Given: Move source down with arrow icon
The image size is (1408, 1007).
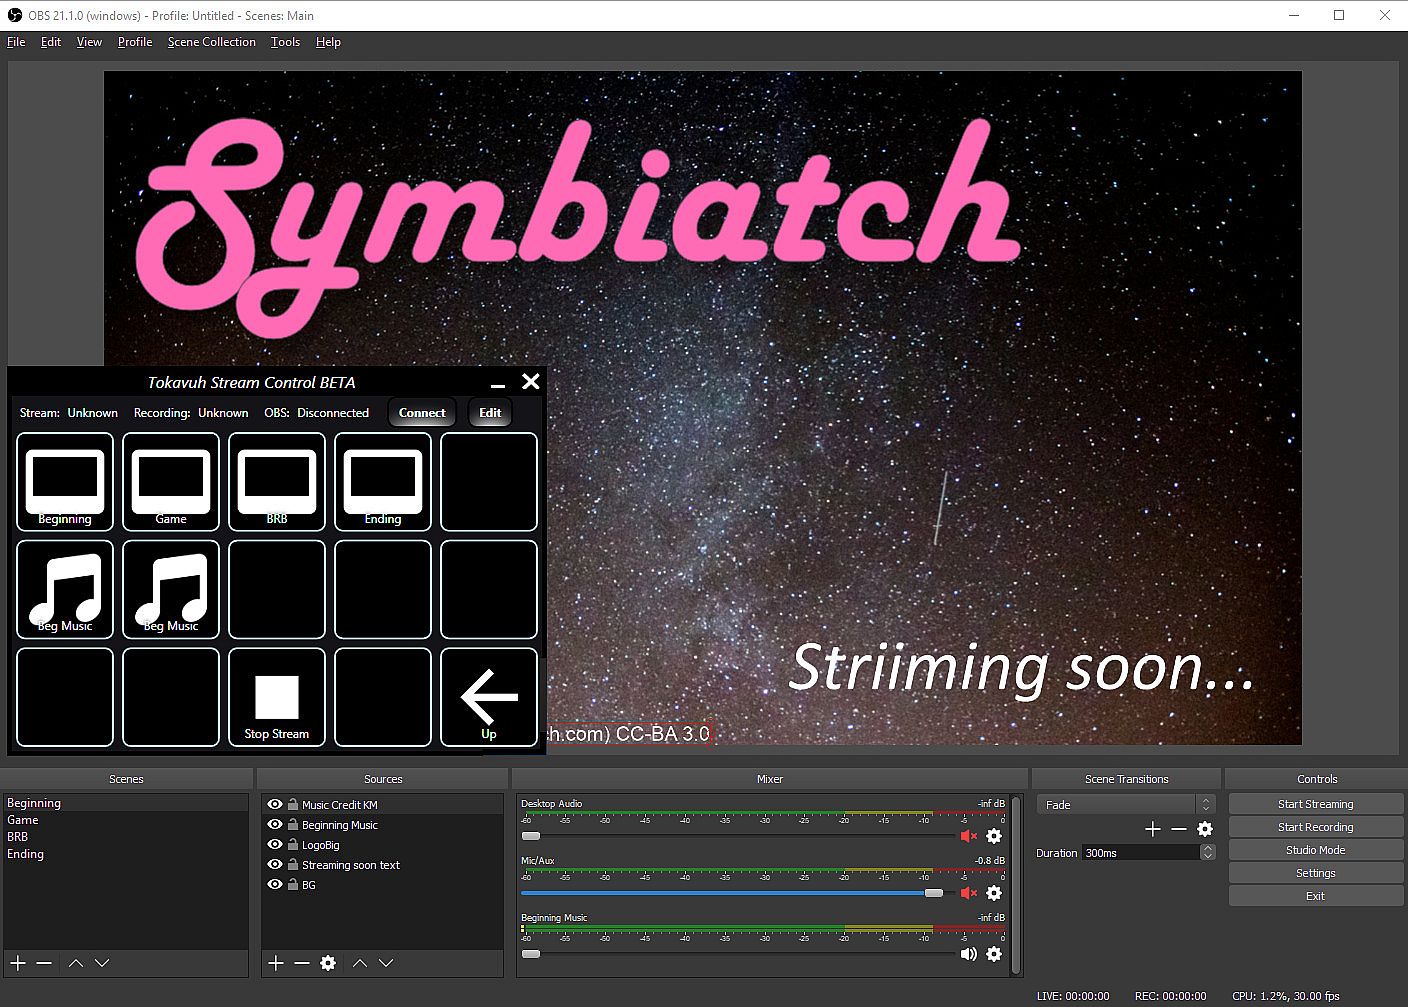Looking at the screenshot, I should tap(386, 963).
